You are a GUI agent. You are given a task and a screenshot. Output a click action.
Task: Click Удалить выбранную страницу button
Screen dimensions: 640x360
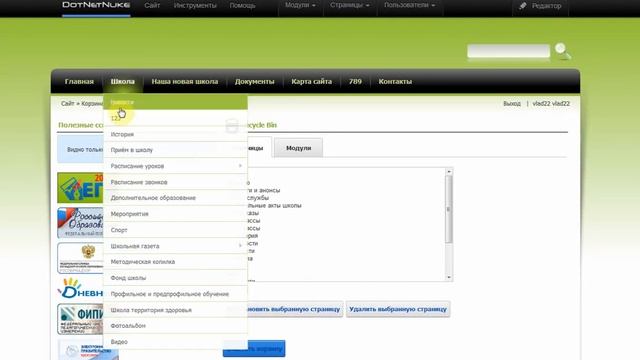[398, 309]
